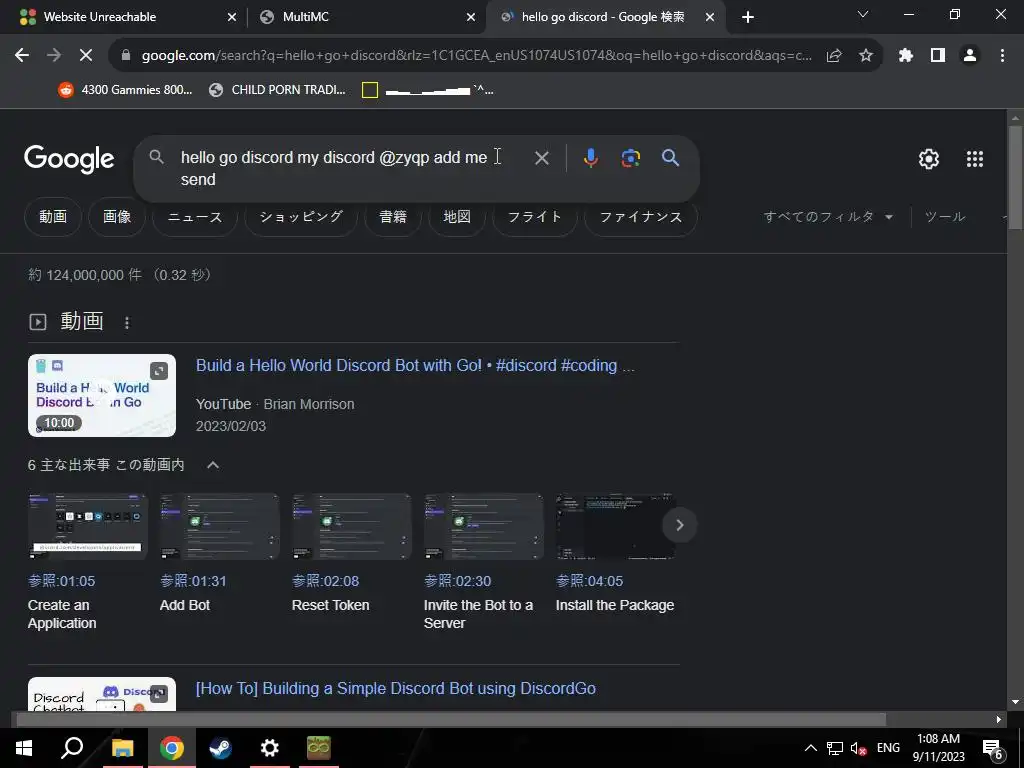Click the Google logo to go home
The image size is (1024, 768).
(69, 159)
